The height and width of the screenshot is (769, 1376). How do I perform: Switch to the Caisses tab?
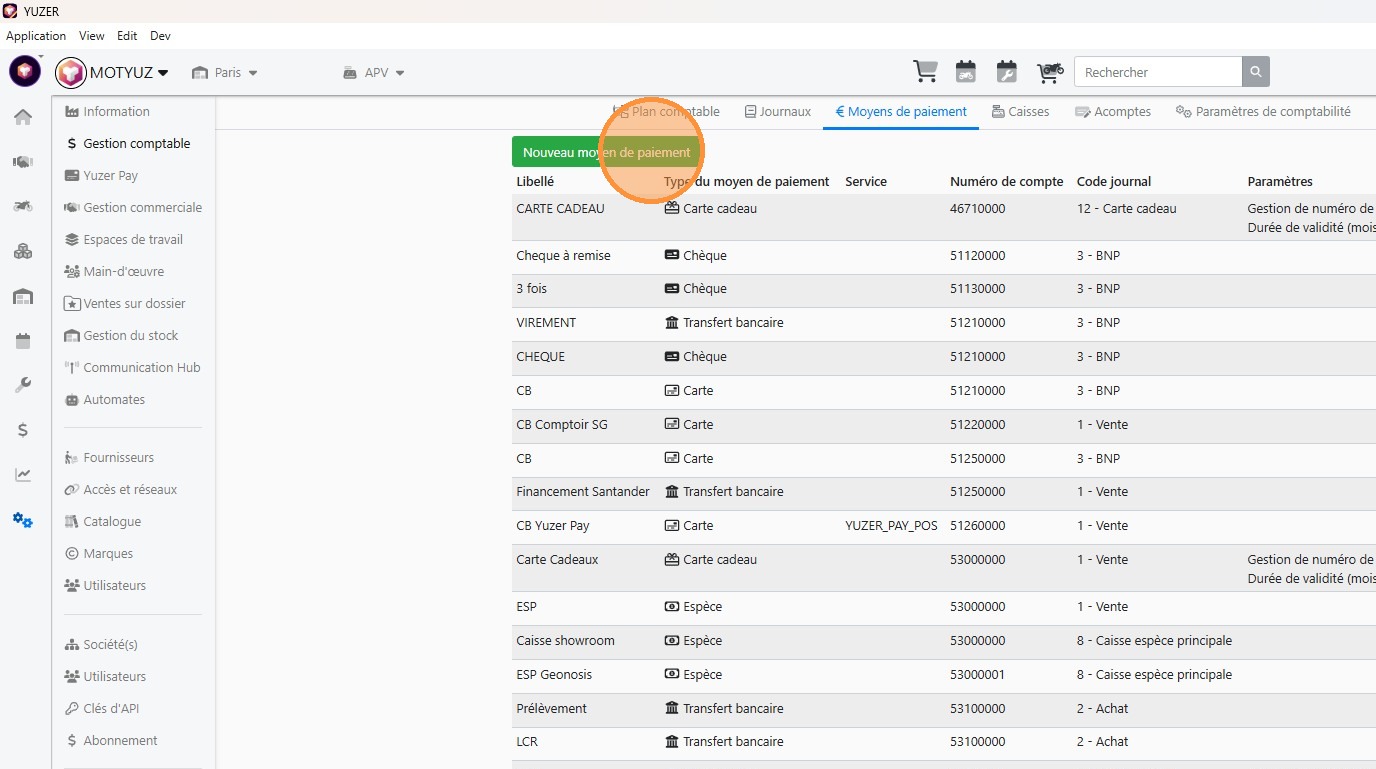tap(1020, 112)
